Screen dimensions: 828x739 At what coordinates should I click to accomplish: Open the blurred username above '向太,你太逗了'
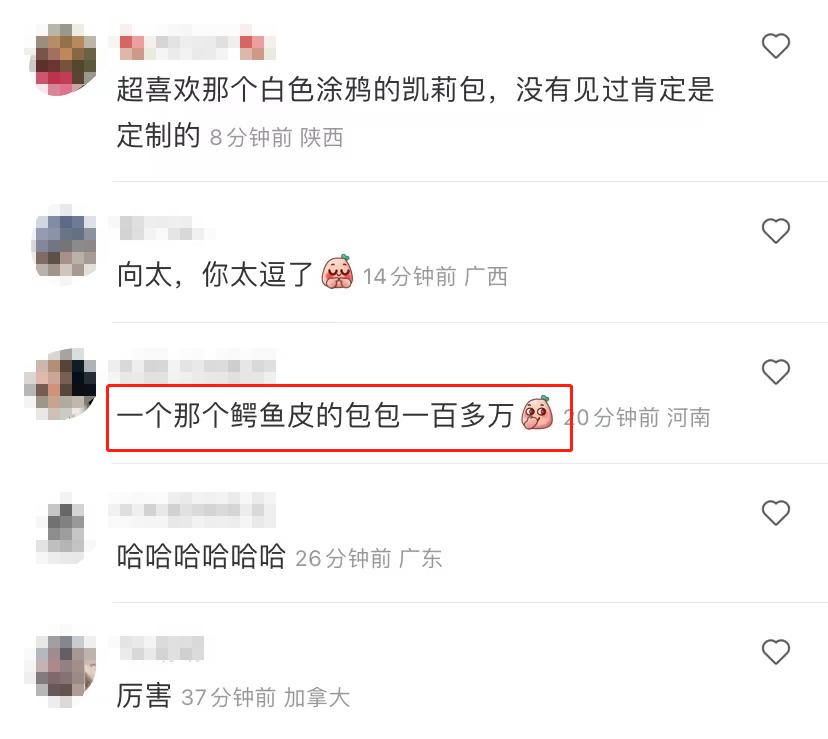[162, 228]
